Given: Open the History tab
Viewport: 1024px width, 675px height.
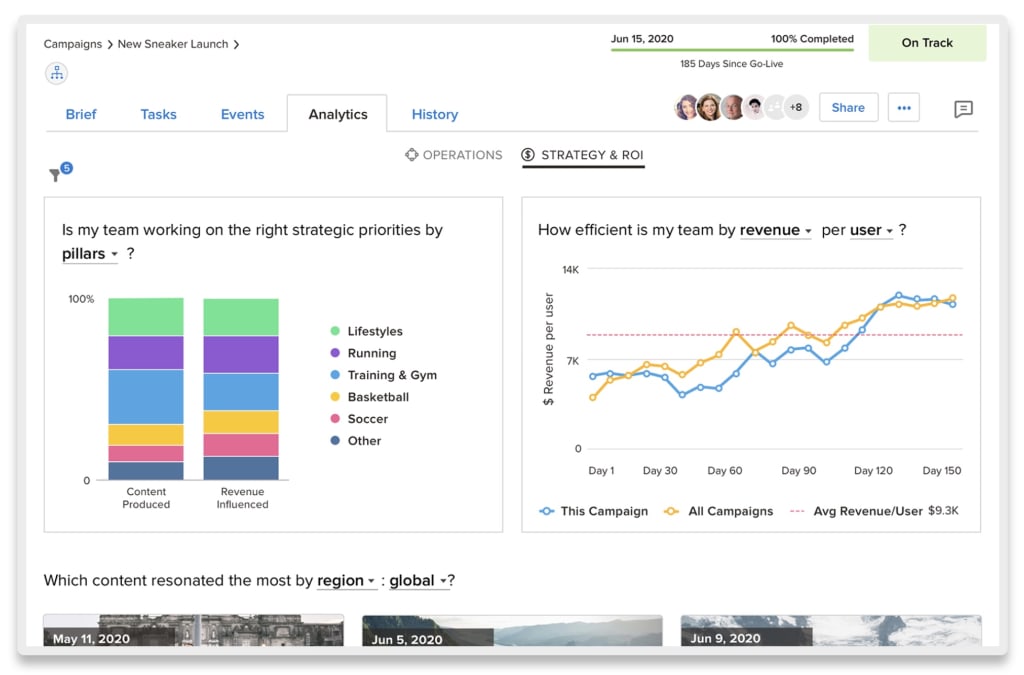Looking at the screenshot, I should [x=434, y=114].
